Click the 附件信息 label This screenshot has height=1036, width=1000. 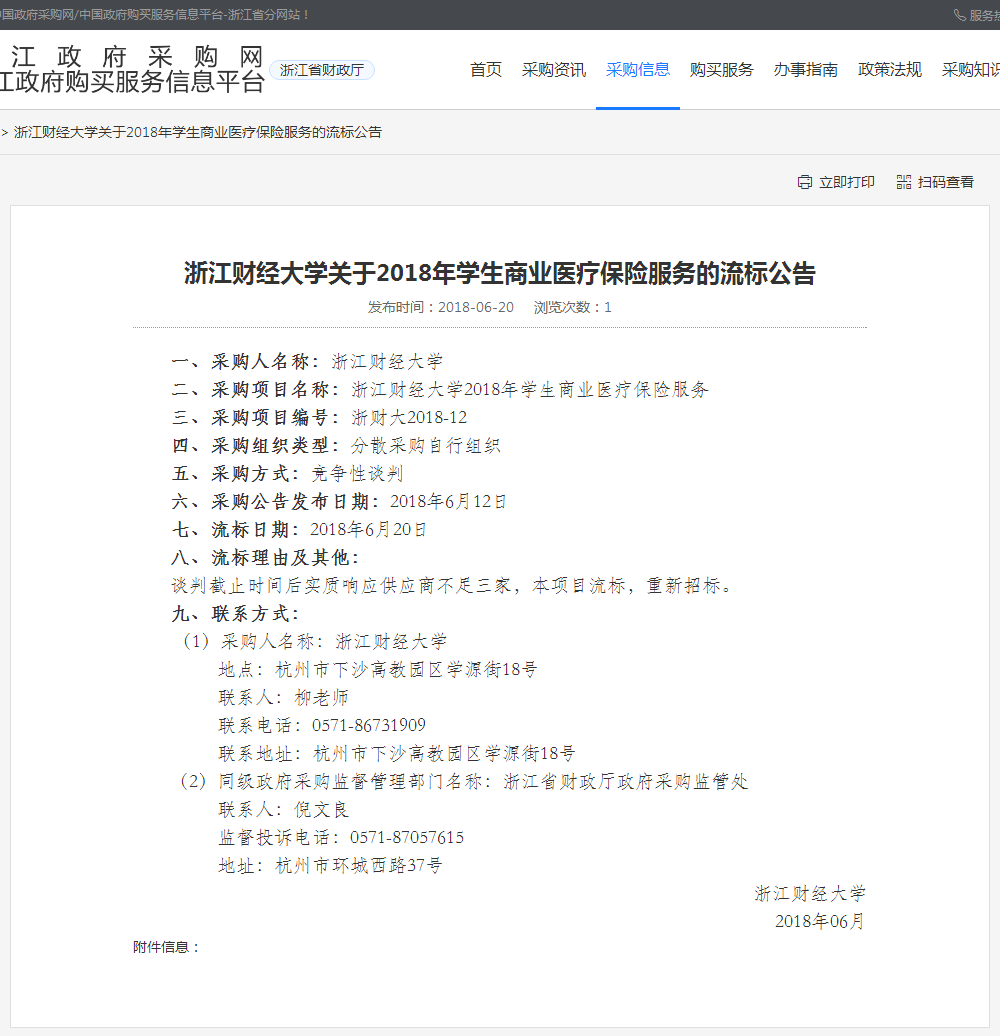click(x=166, y=947)
